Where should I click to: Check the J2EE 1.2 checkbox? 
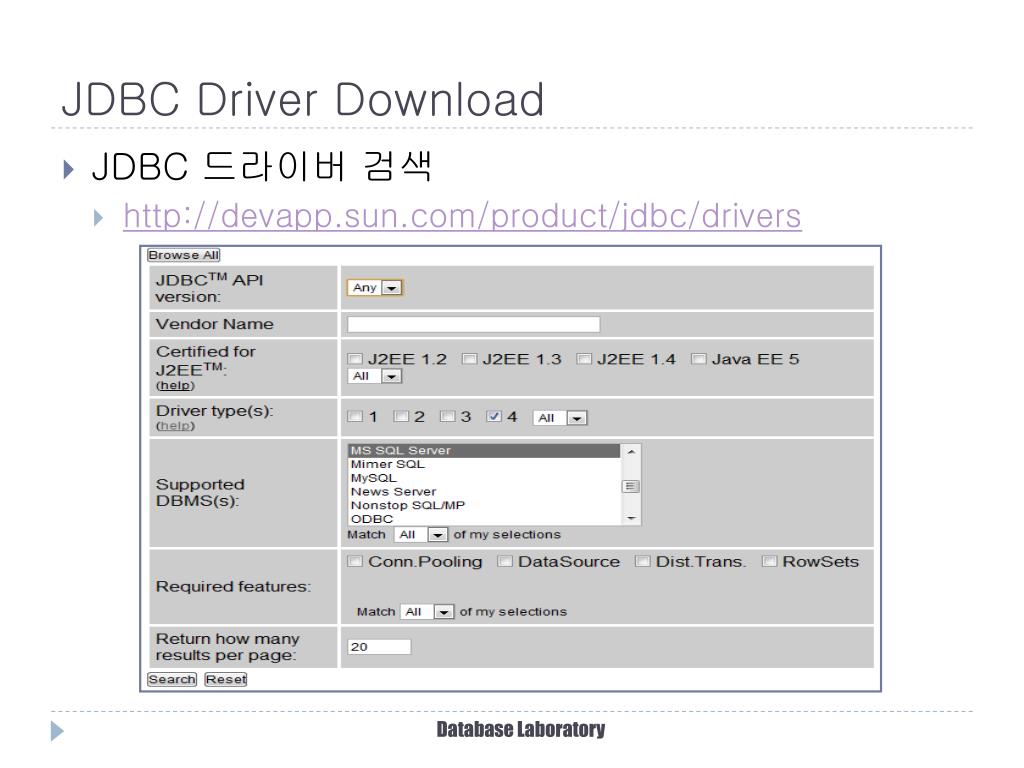click(355, 359)
